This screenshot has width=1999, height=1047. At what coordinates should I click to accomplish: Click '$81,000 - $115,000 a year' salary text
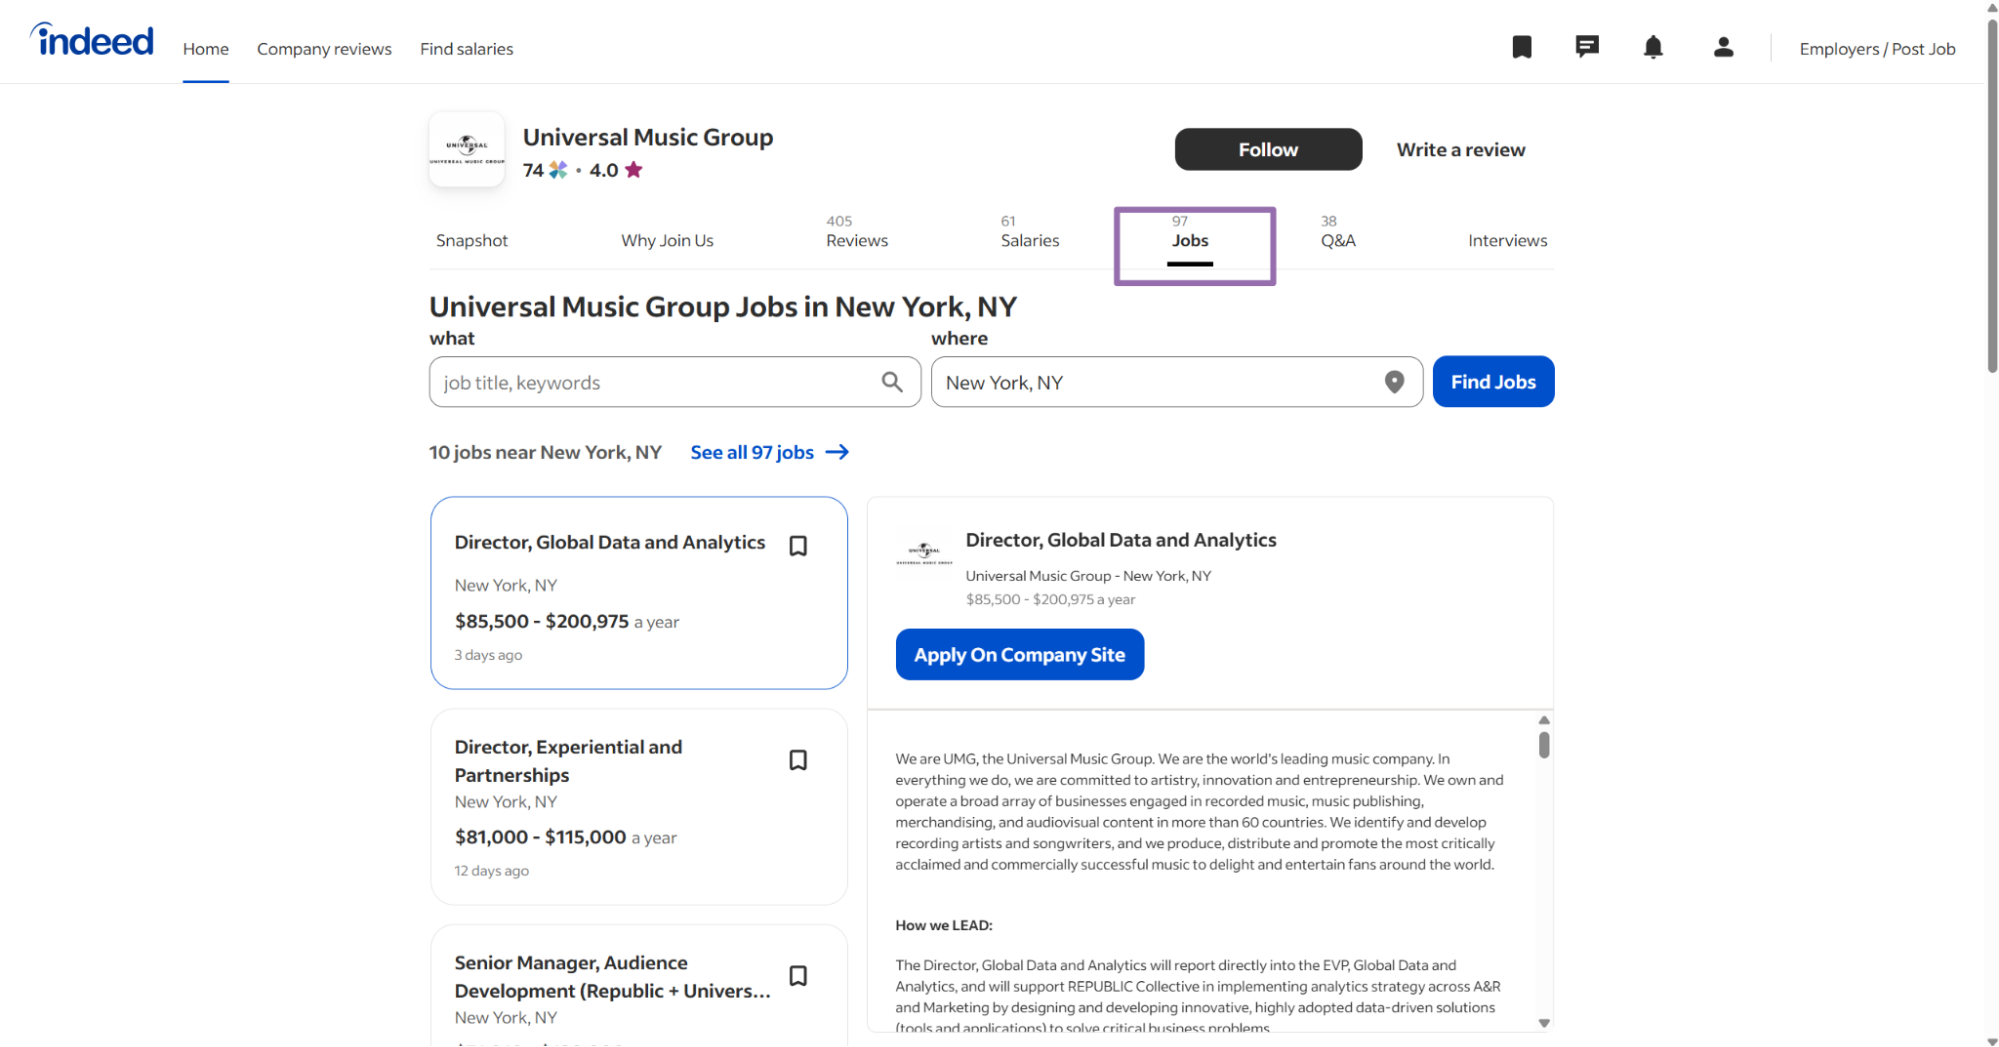point(566,837)
